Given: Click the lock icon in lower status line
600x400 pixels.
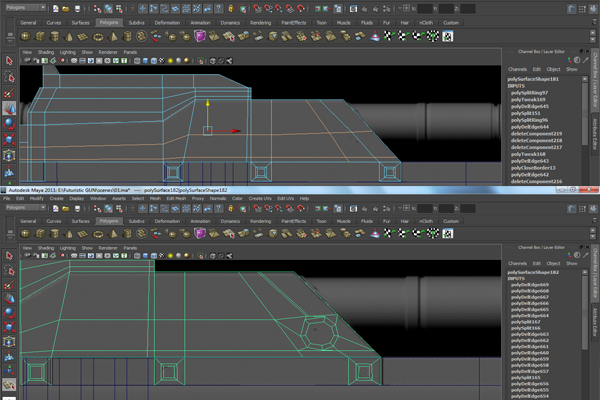Looking at the screenshot, I should (x=231, y=208).
